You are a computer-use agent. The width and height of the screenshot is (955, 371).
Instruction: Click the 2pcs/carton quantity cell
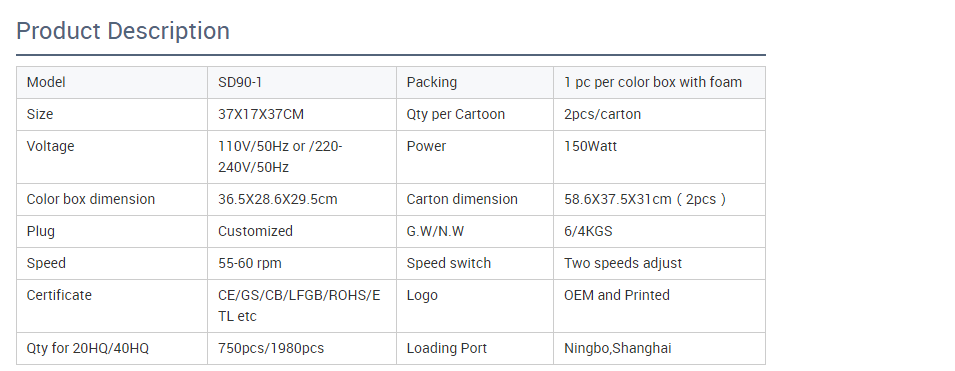click(659, 114)
